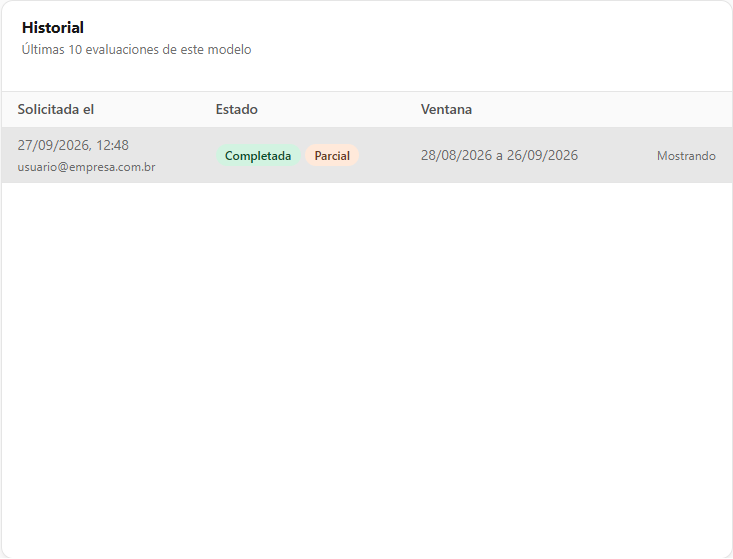Screen dimensions: 733x559
Task: Click the Historial panel title
Action: click(x=53, y=28)
